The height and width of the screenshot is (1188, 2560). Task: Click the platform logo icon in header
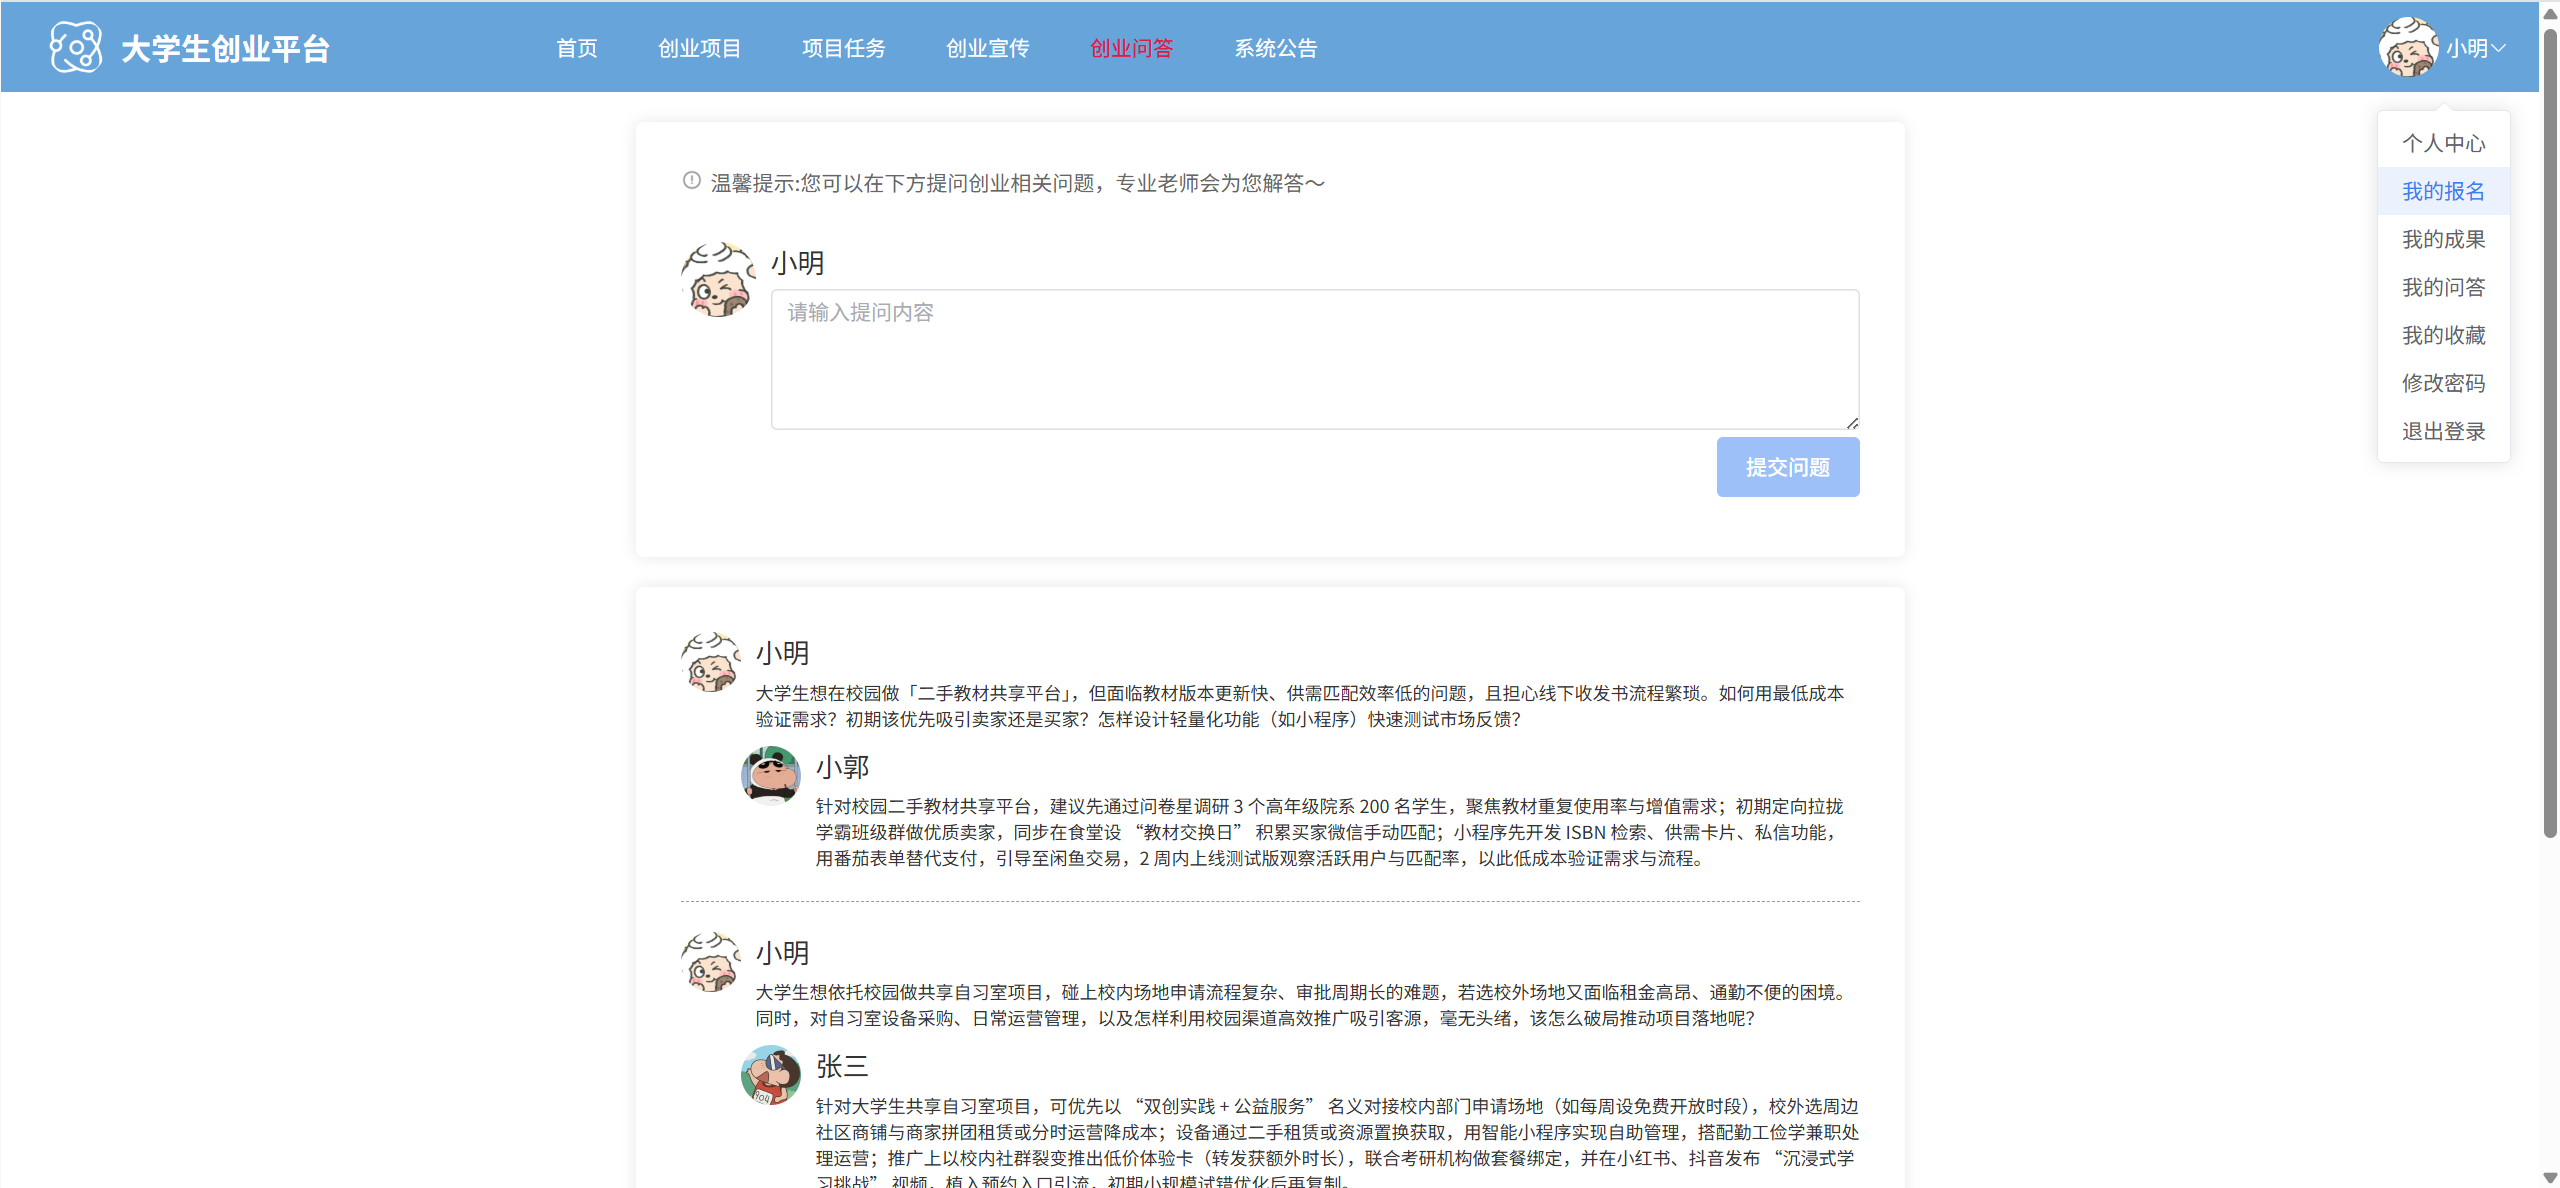76,47
